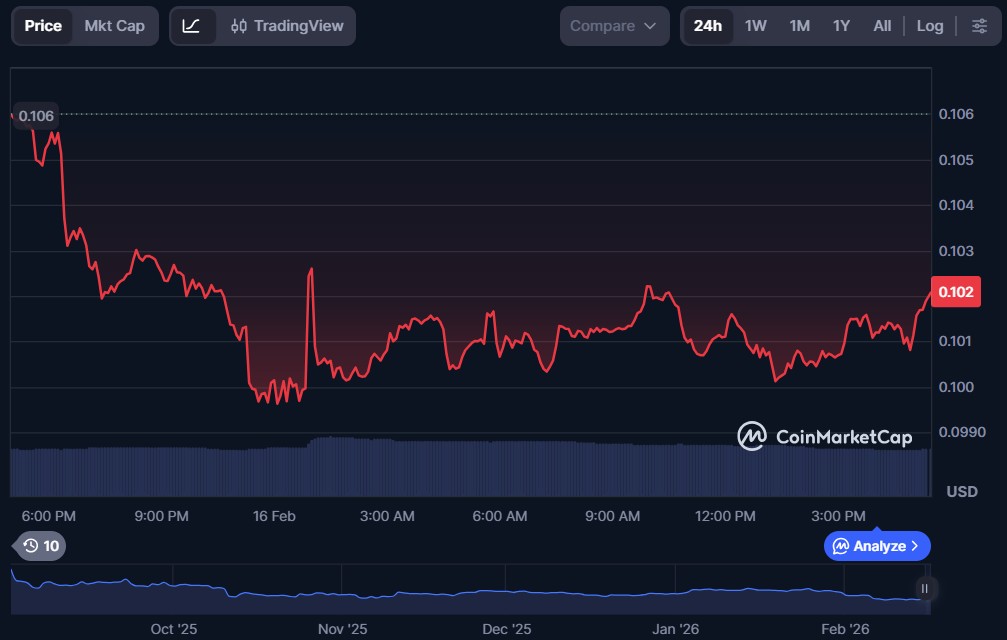Click the CoinMarketCap watermark logo

pos(824,436)
